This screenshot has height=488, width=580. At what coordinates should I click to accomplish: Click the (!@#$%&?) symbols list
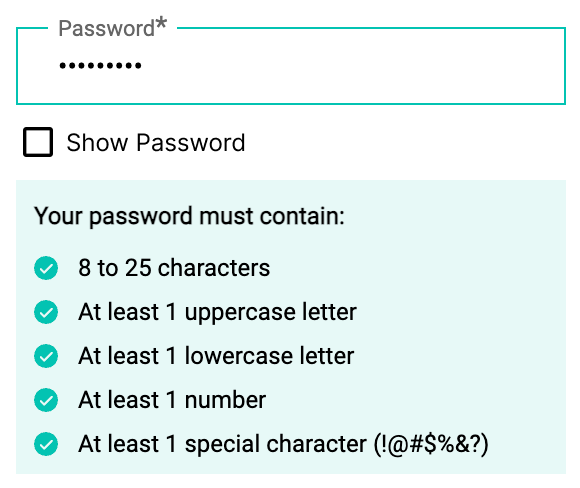tap(431, 444)
